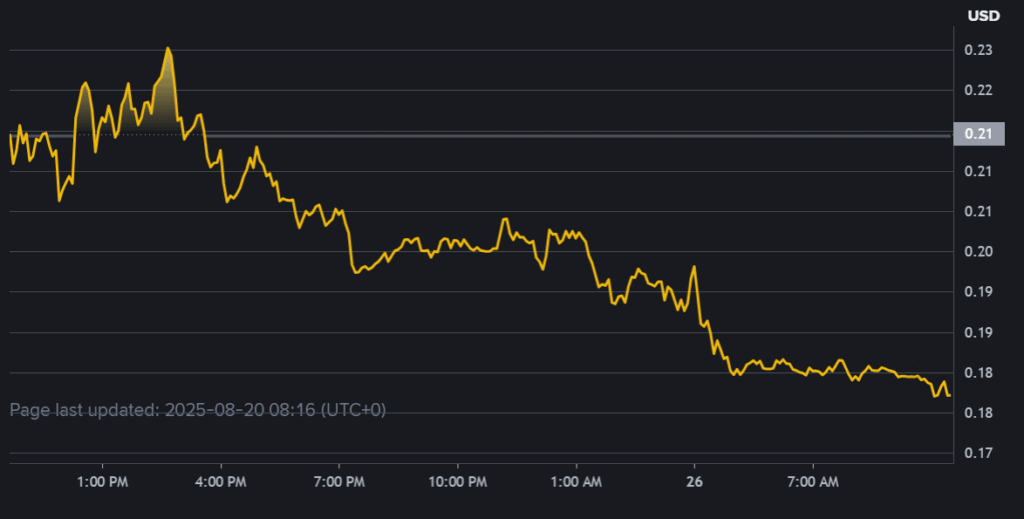Click the 7:00 PM time label
This screenshot has width=1024, height=519.
tap(339, 482)
